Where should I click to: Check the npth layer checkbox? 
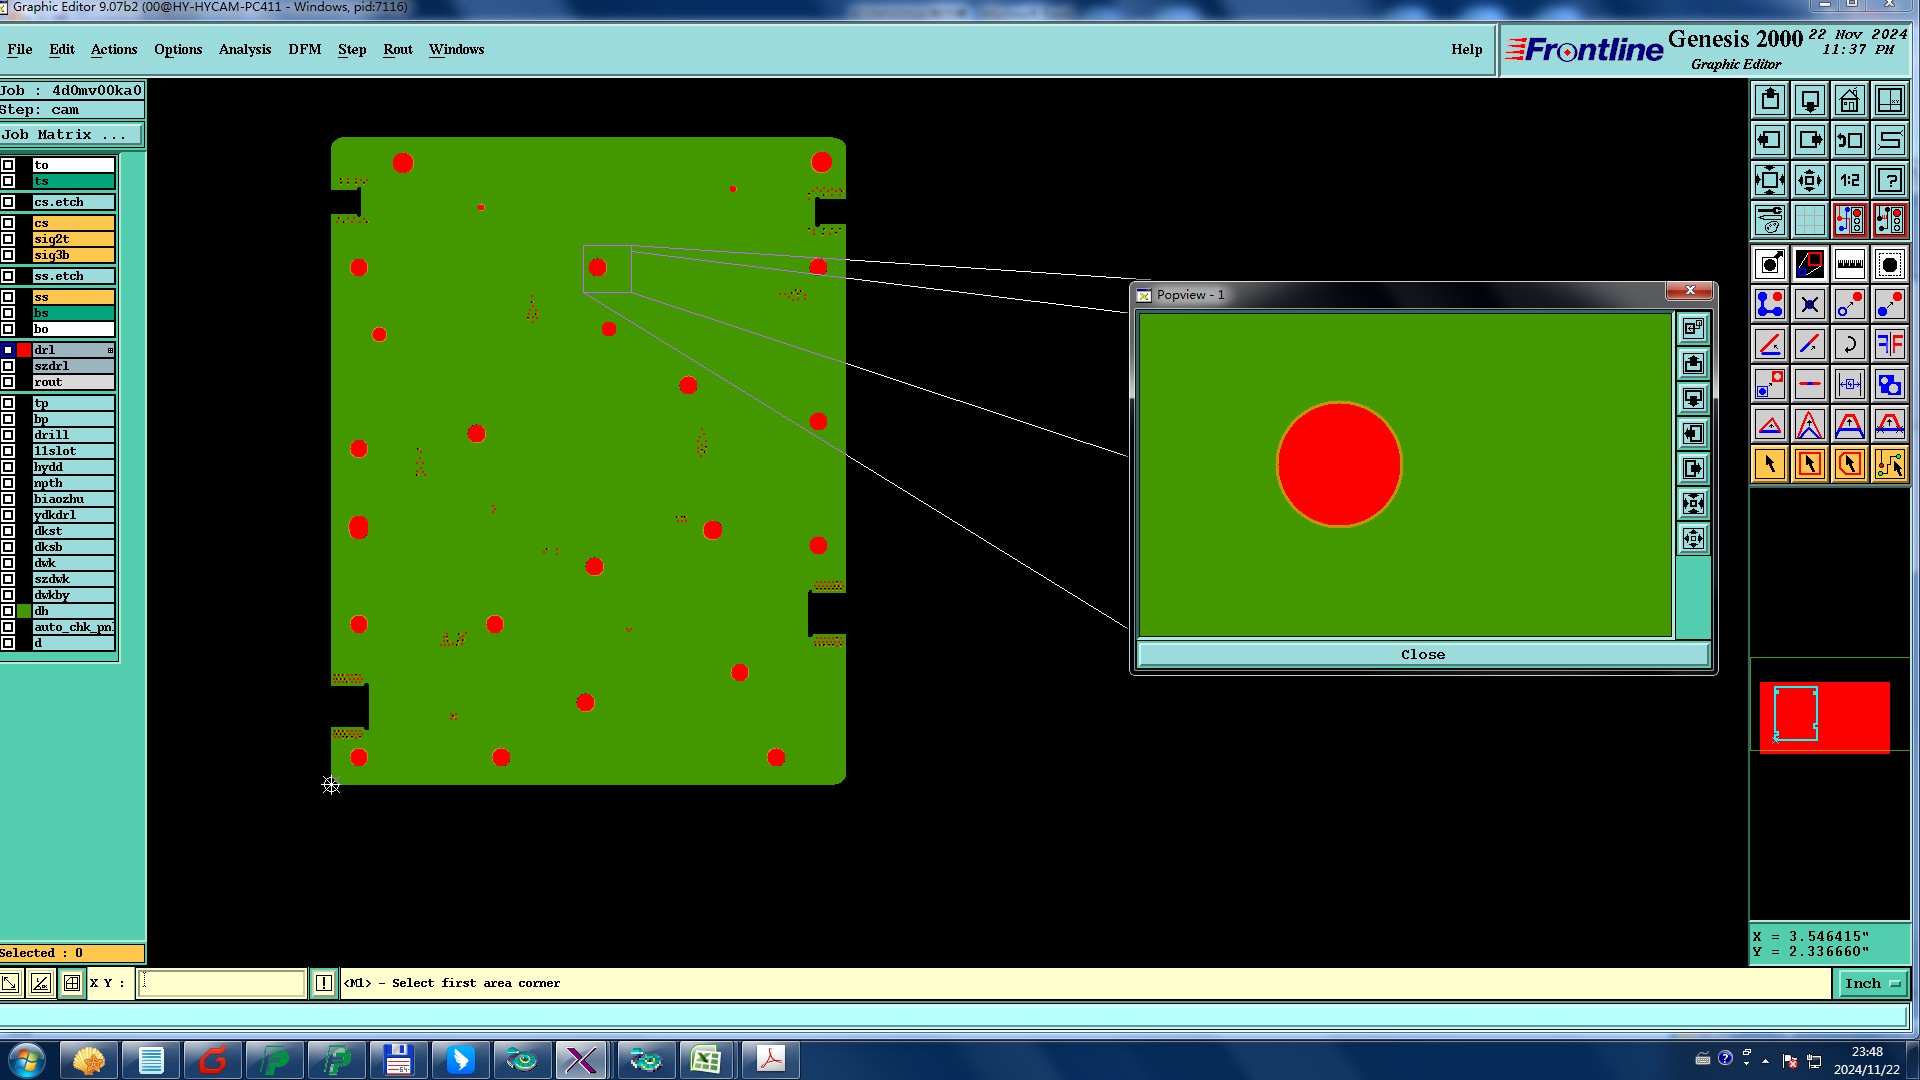point(8,483)
